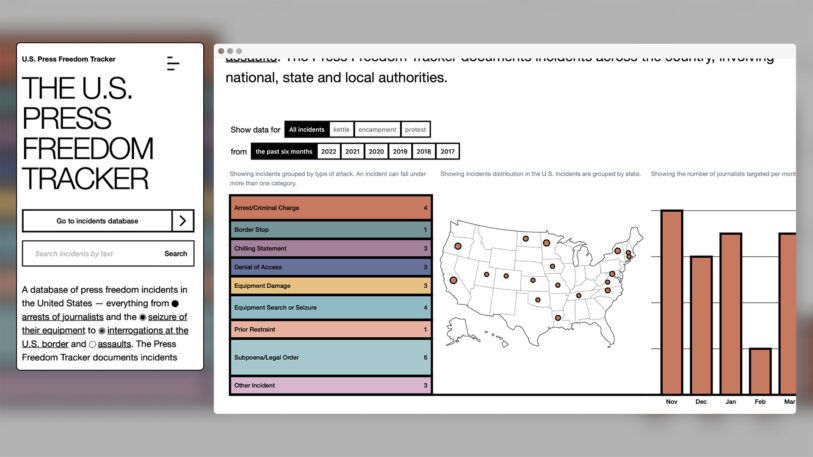Viewport: 813px width, 457px height.
Task: Click the November bar in chart
Action: pos(671,302)
